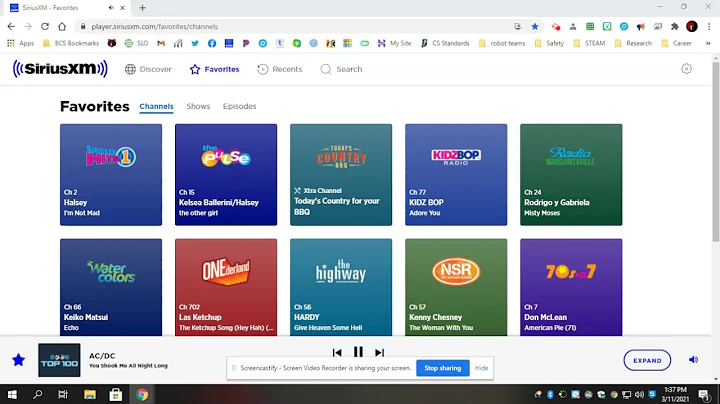720x404 pixels.
Task: Play 70s on 7 channel tile
Action: 571,287
